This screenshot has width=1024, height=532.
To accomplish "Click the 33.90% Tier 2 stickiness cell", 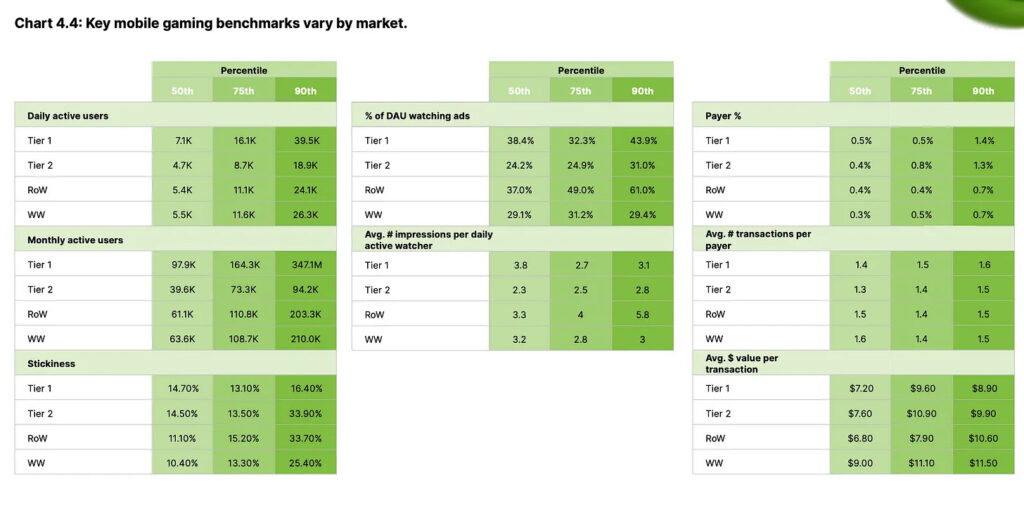I will click(304, 414).
